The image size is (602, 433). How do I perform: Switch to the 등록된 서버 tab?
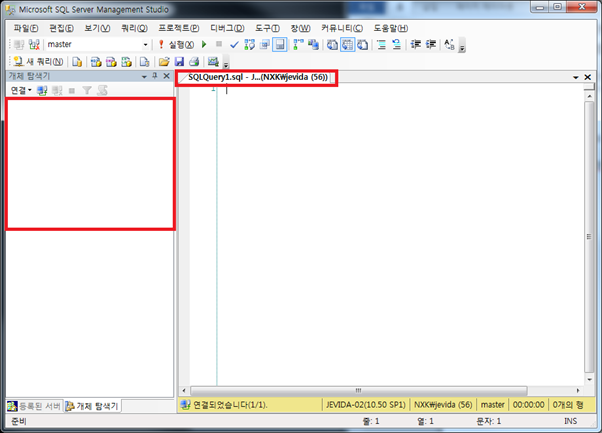click(x=35, y=406)
